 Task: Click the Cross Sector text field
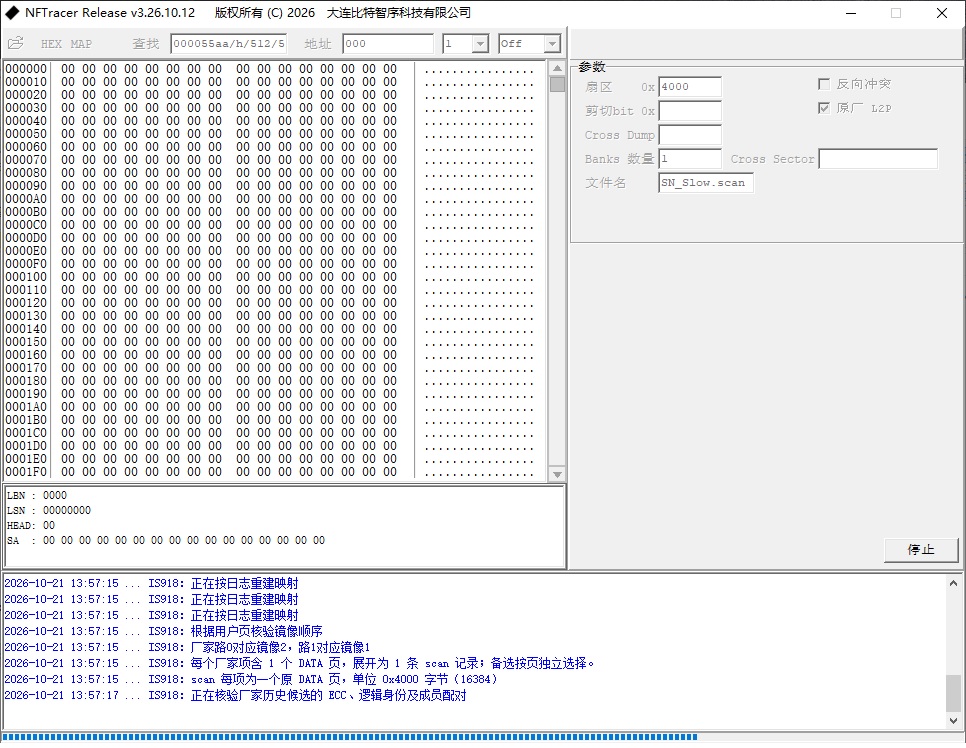click(x=877, y=159)
